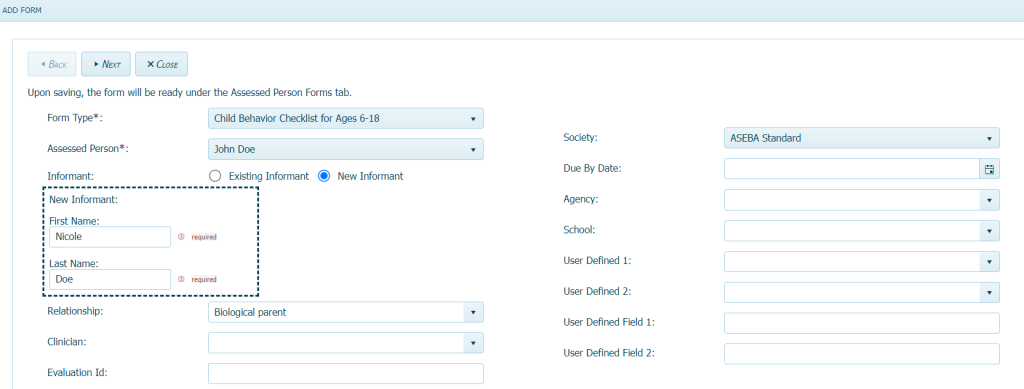Image resolution: width=1024 pixels, height=389 pixels.
Task: Click the Relationship label
Action: click(75, 311)
